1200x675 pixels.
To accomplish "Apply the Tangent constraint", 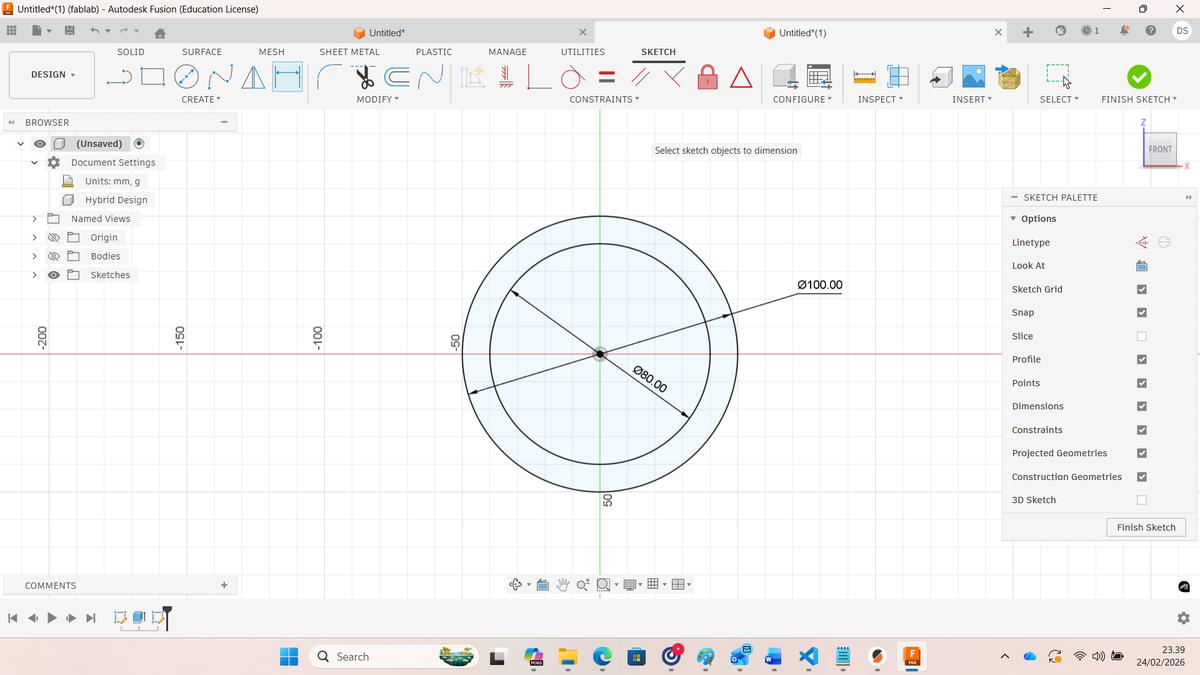I will [572, 77].
